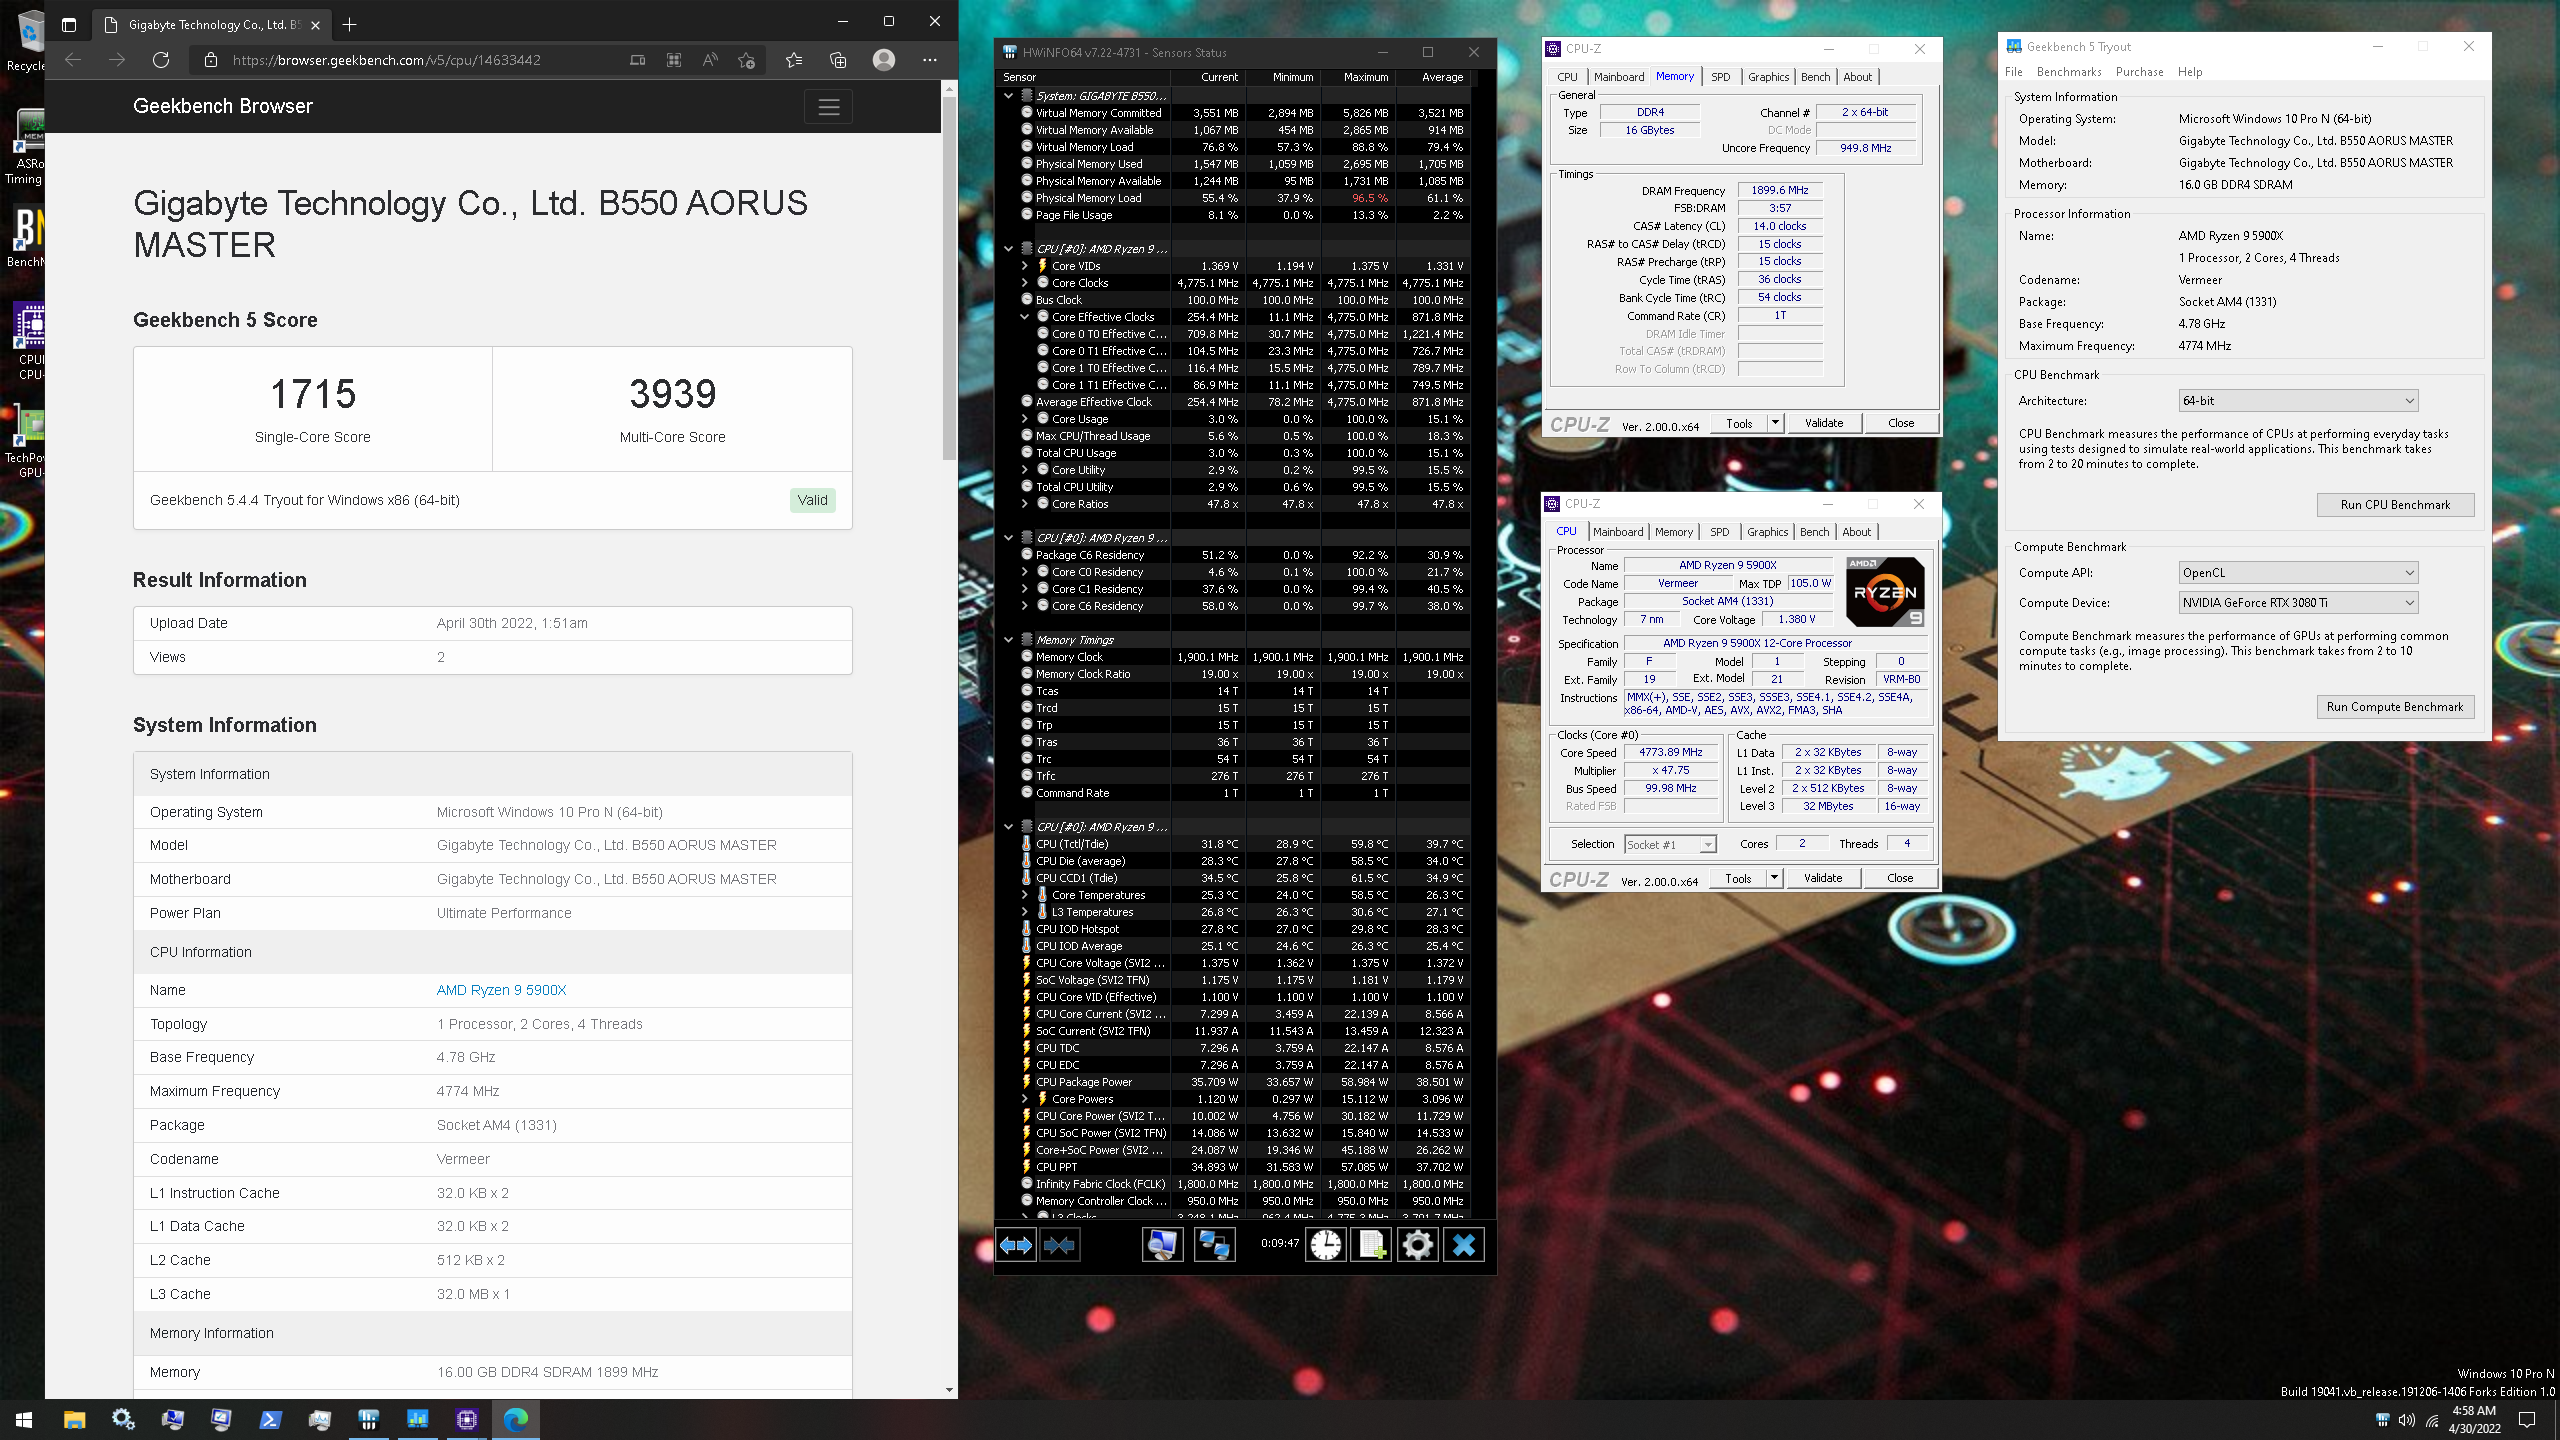Image resolution: width=2560 pixels, height=1440 pixels.
Task: Open the Purchase menu in Geekbench 5
Action: point(2139,72)
